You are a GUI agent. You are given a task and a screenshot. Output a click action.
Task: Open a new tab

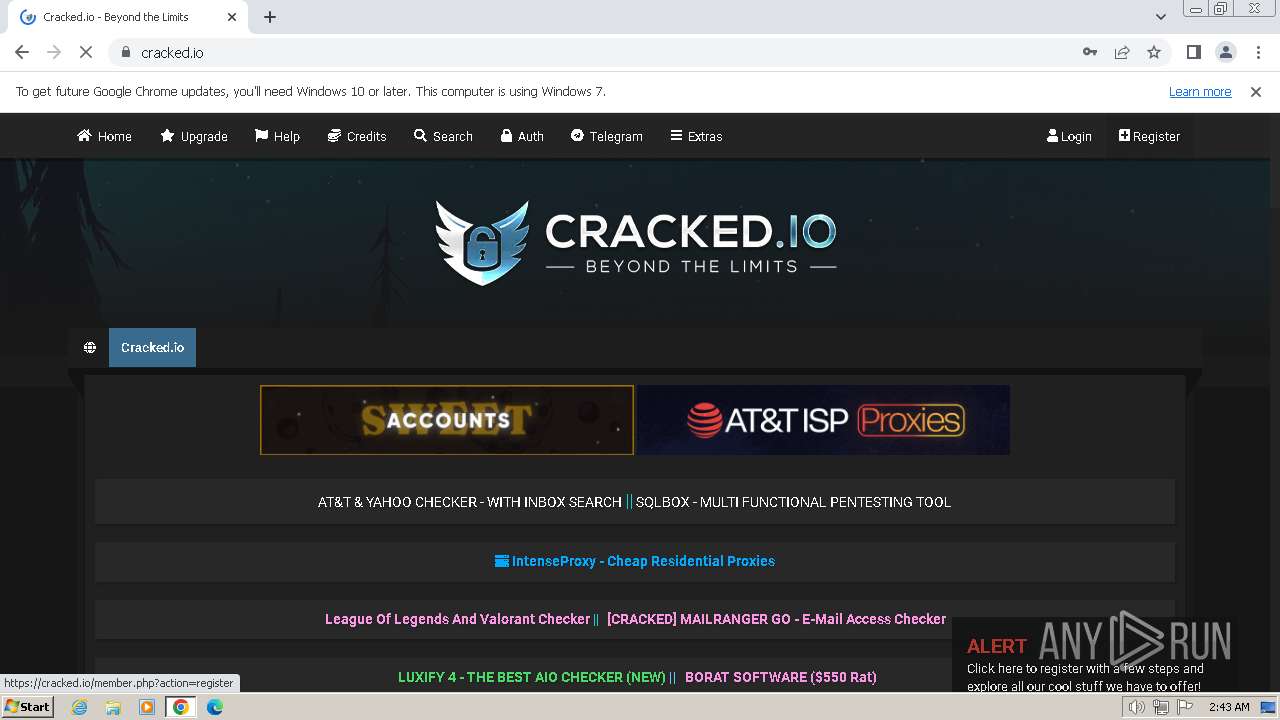(270, 17)
